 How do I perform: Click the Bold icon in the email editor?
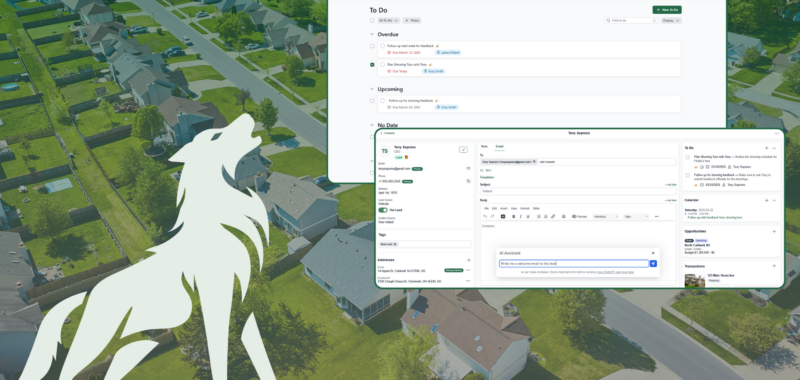[x=513, y=216]
